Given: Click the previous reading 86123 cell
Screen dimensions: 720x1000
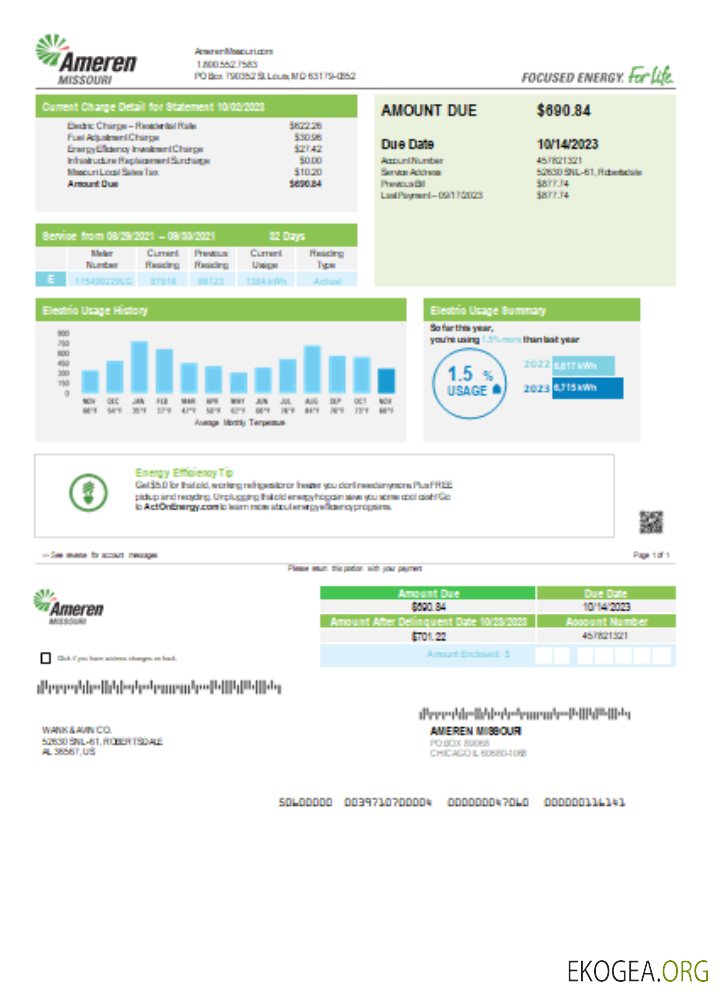Looking at the screenshot, I should [211, 281].
